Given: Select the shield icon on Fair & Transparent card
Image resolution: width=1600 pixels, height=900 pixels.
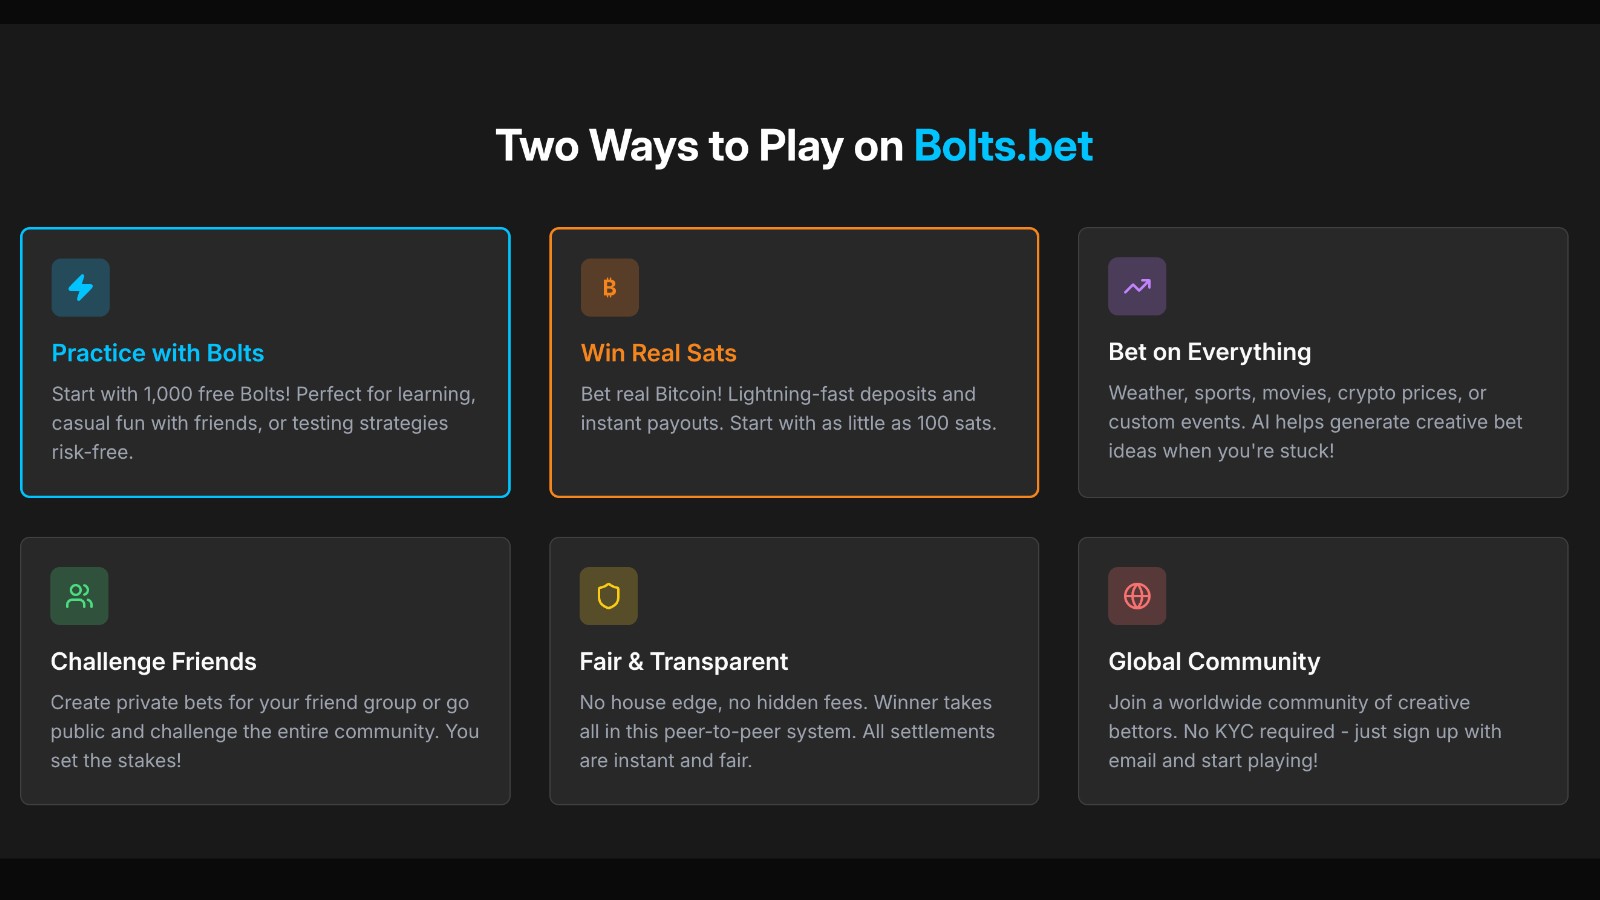Looking at the screenshot, I should click(608, 595).
